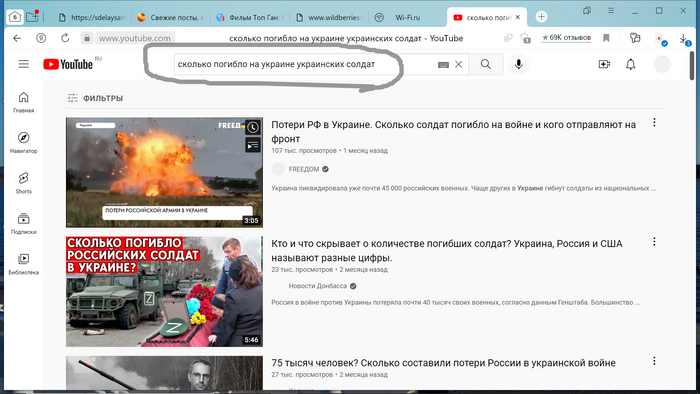The height and width of the screenshot is (394, 700).
Task: Open the options menu for the 75 тысяч человек video
Action: point(654,361)
